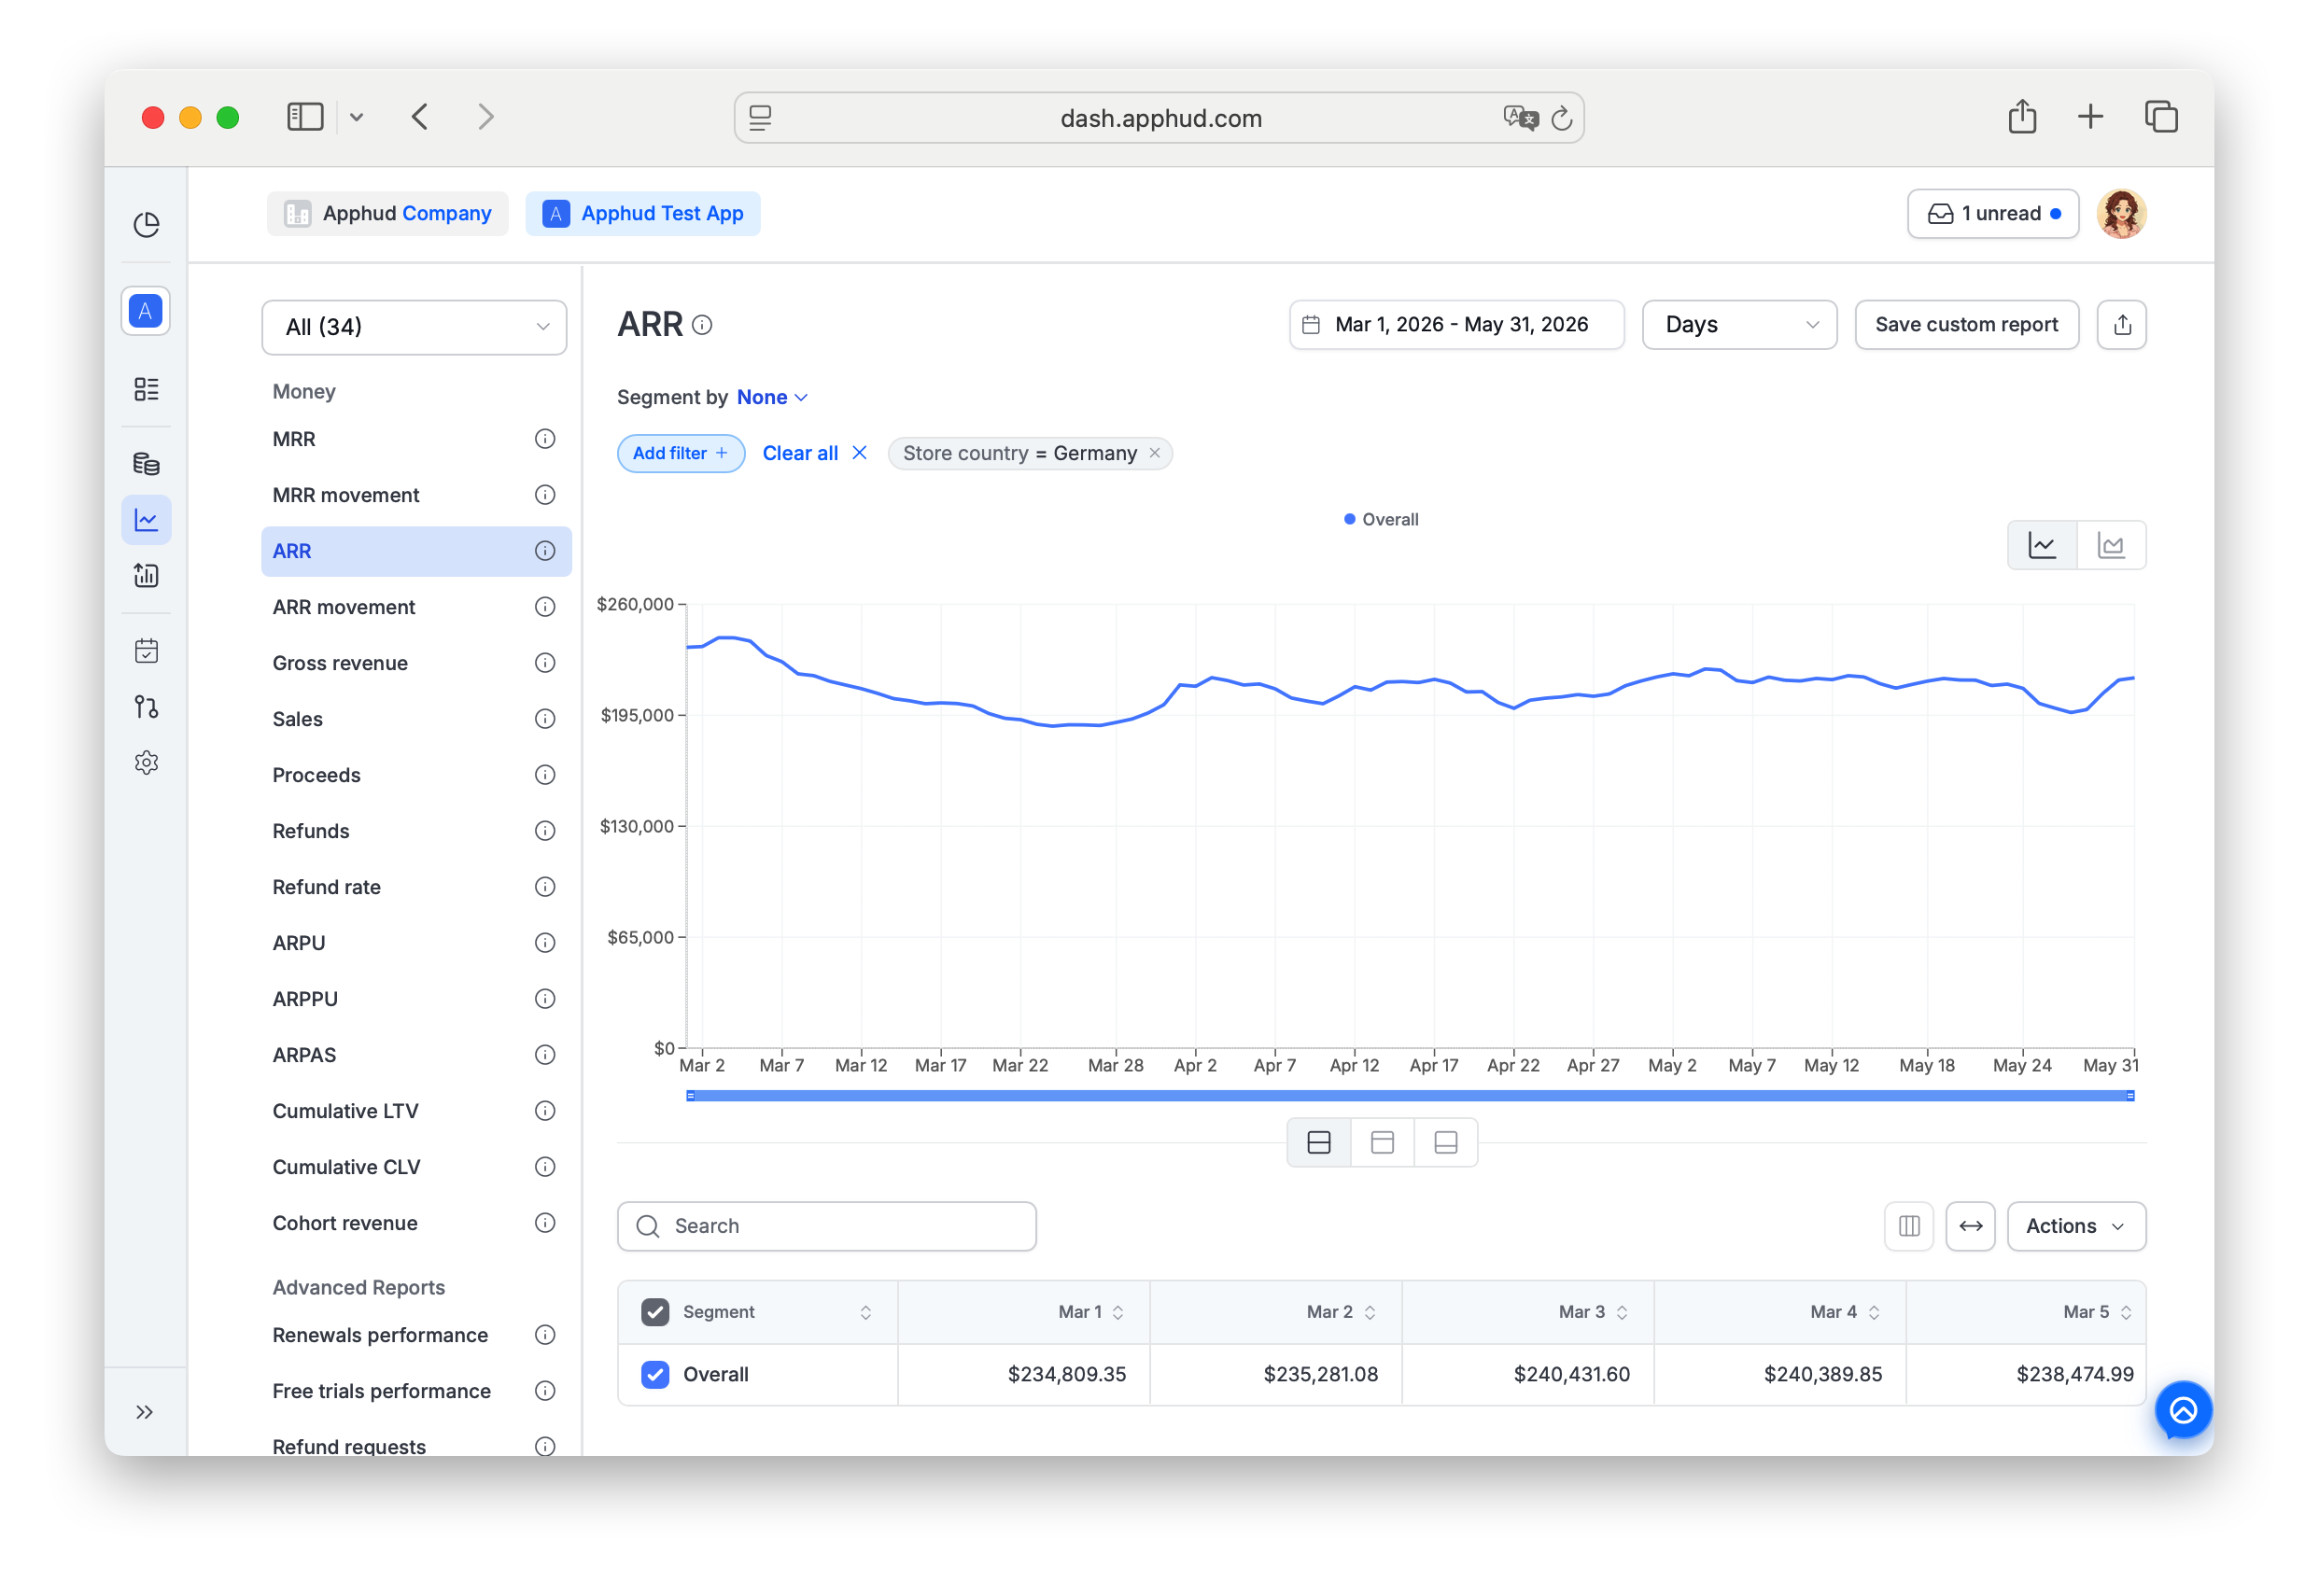Toggle the table width expand arrows icon
The image size is (2319, 1596).
point(1970,1226)
